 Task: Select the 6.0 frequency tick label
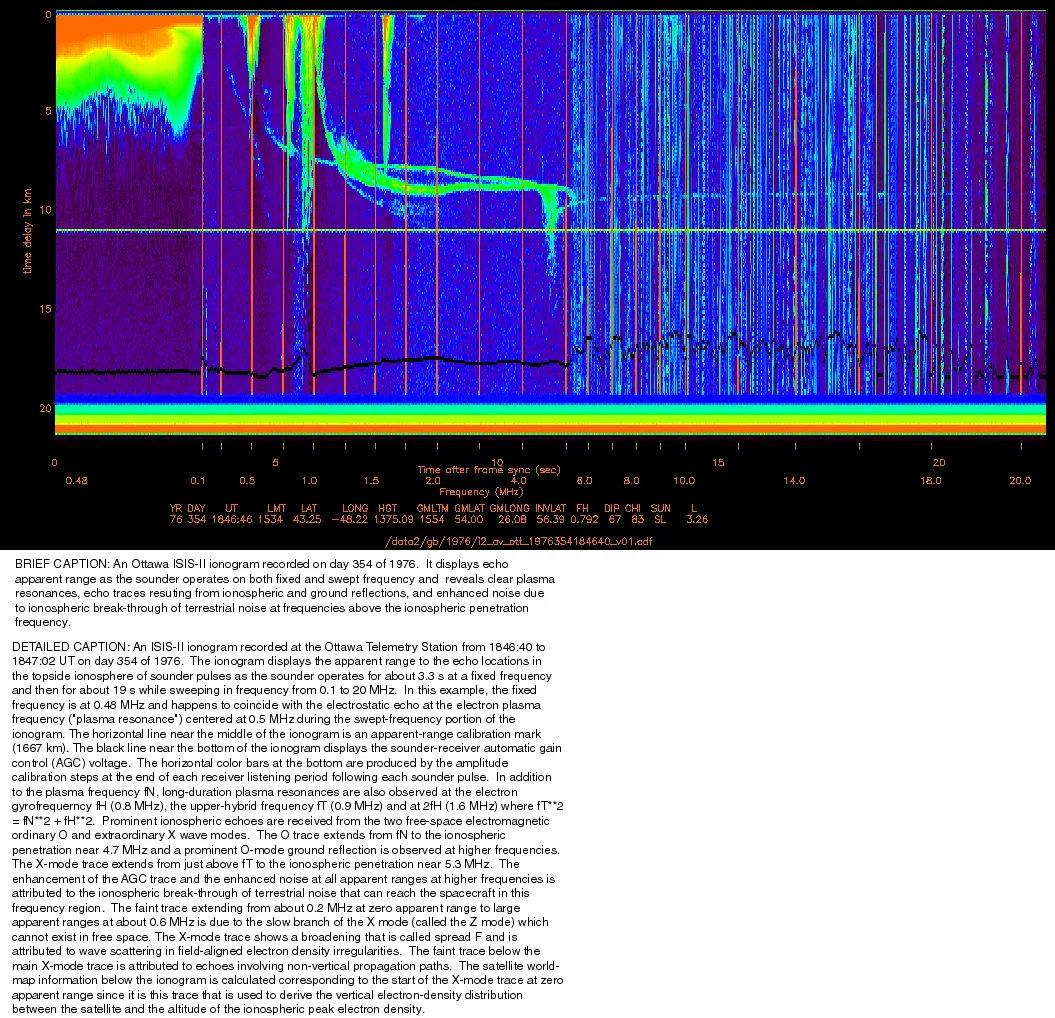pyautogui.click(x=584, y=480)
